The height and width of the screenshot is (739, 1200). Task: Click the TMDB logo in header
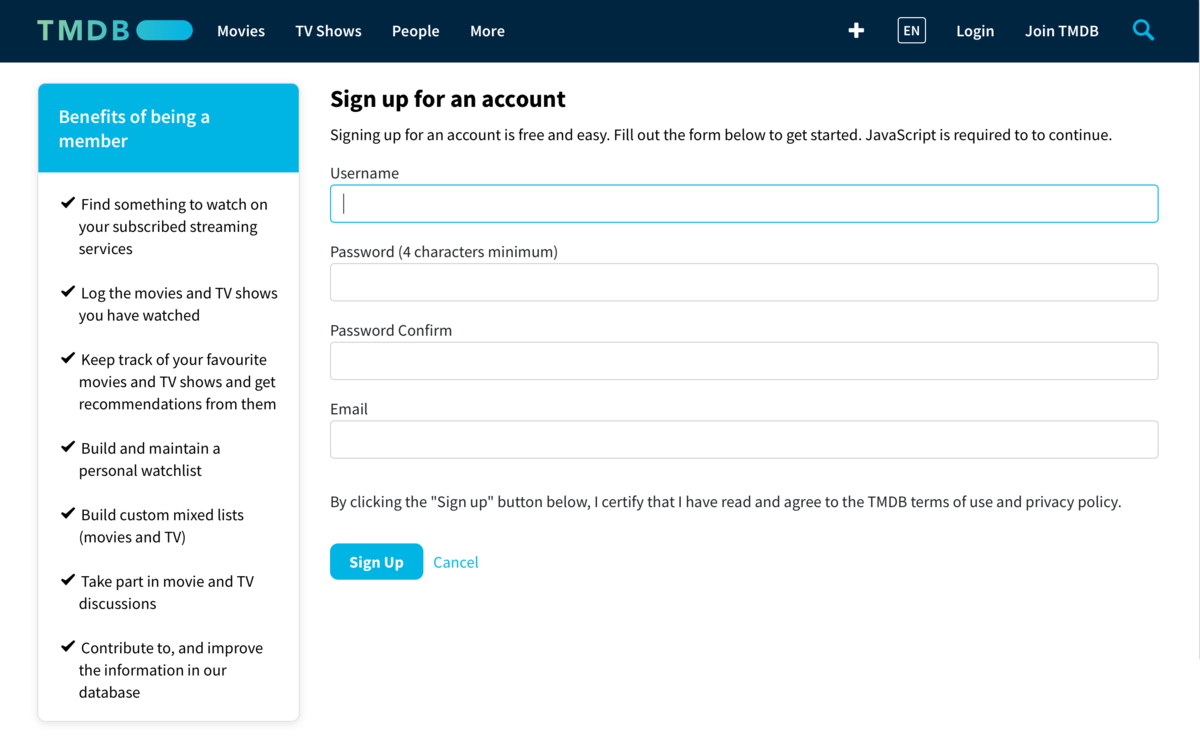114,31
